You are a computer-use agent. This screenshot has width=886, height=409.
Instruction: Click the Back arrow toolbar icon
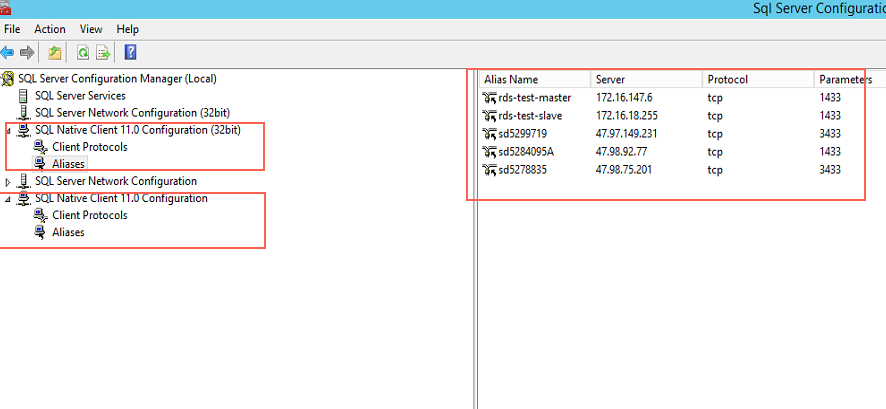pos(7,53)
